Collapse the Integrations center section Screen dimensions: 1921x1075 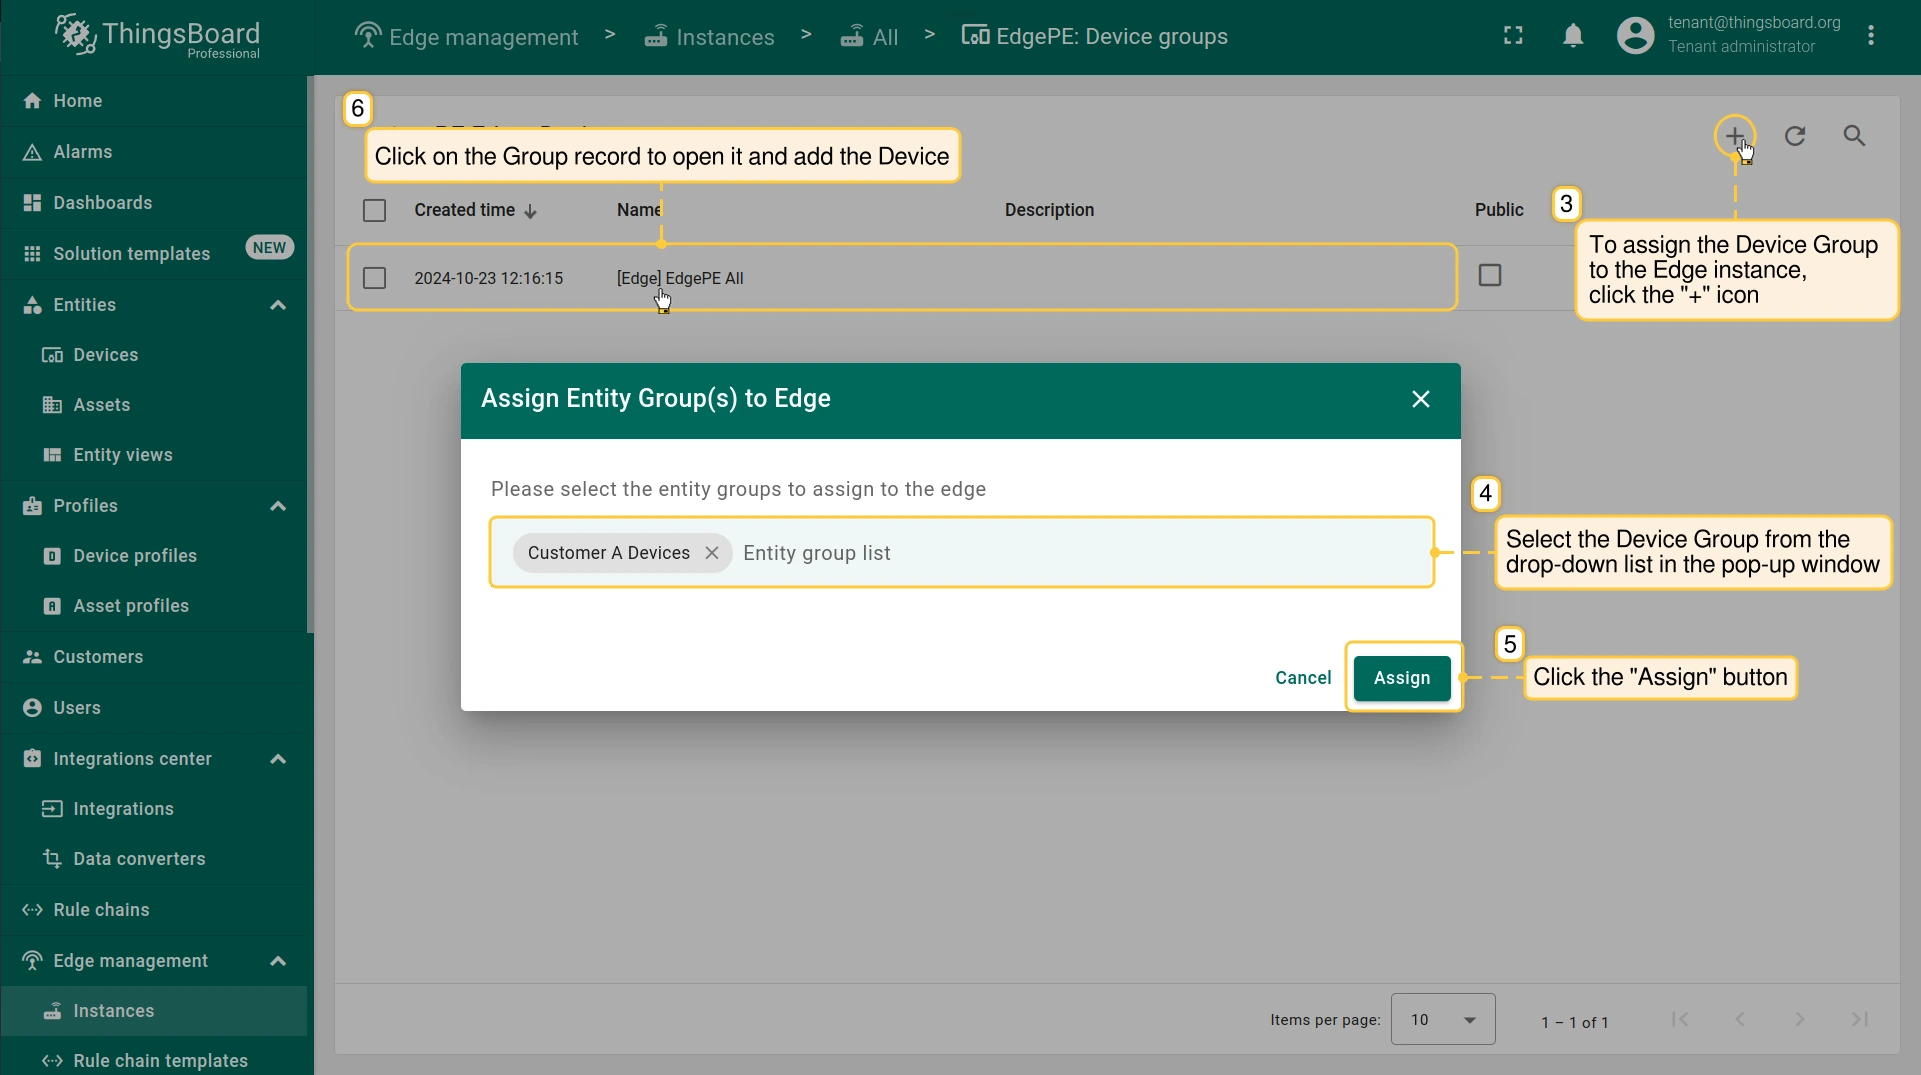pyautogui.click(x=278, y=759)
